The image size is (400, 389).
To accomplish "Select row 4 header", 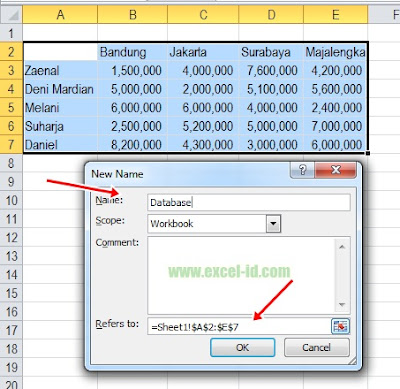I will (x=11, y=89).
